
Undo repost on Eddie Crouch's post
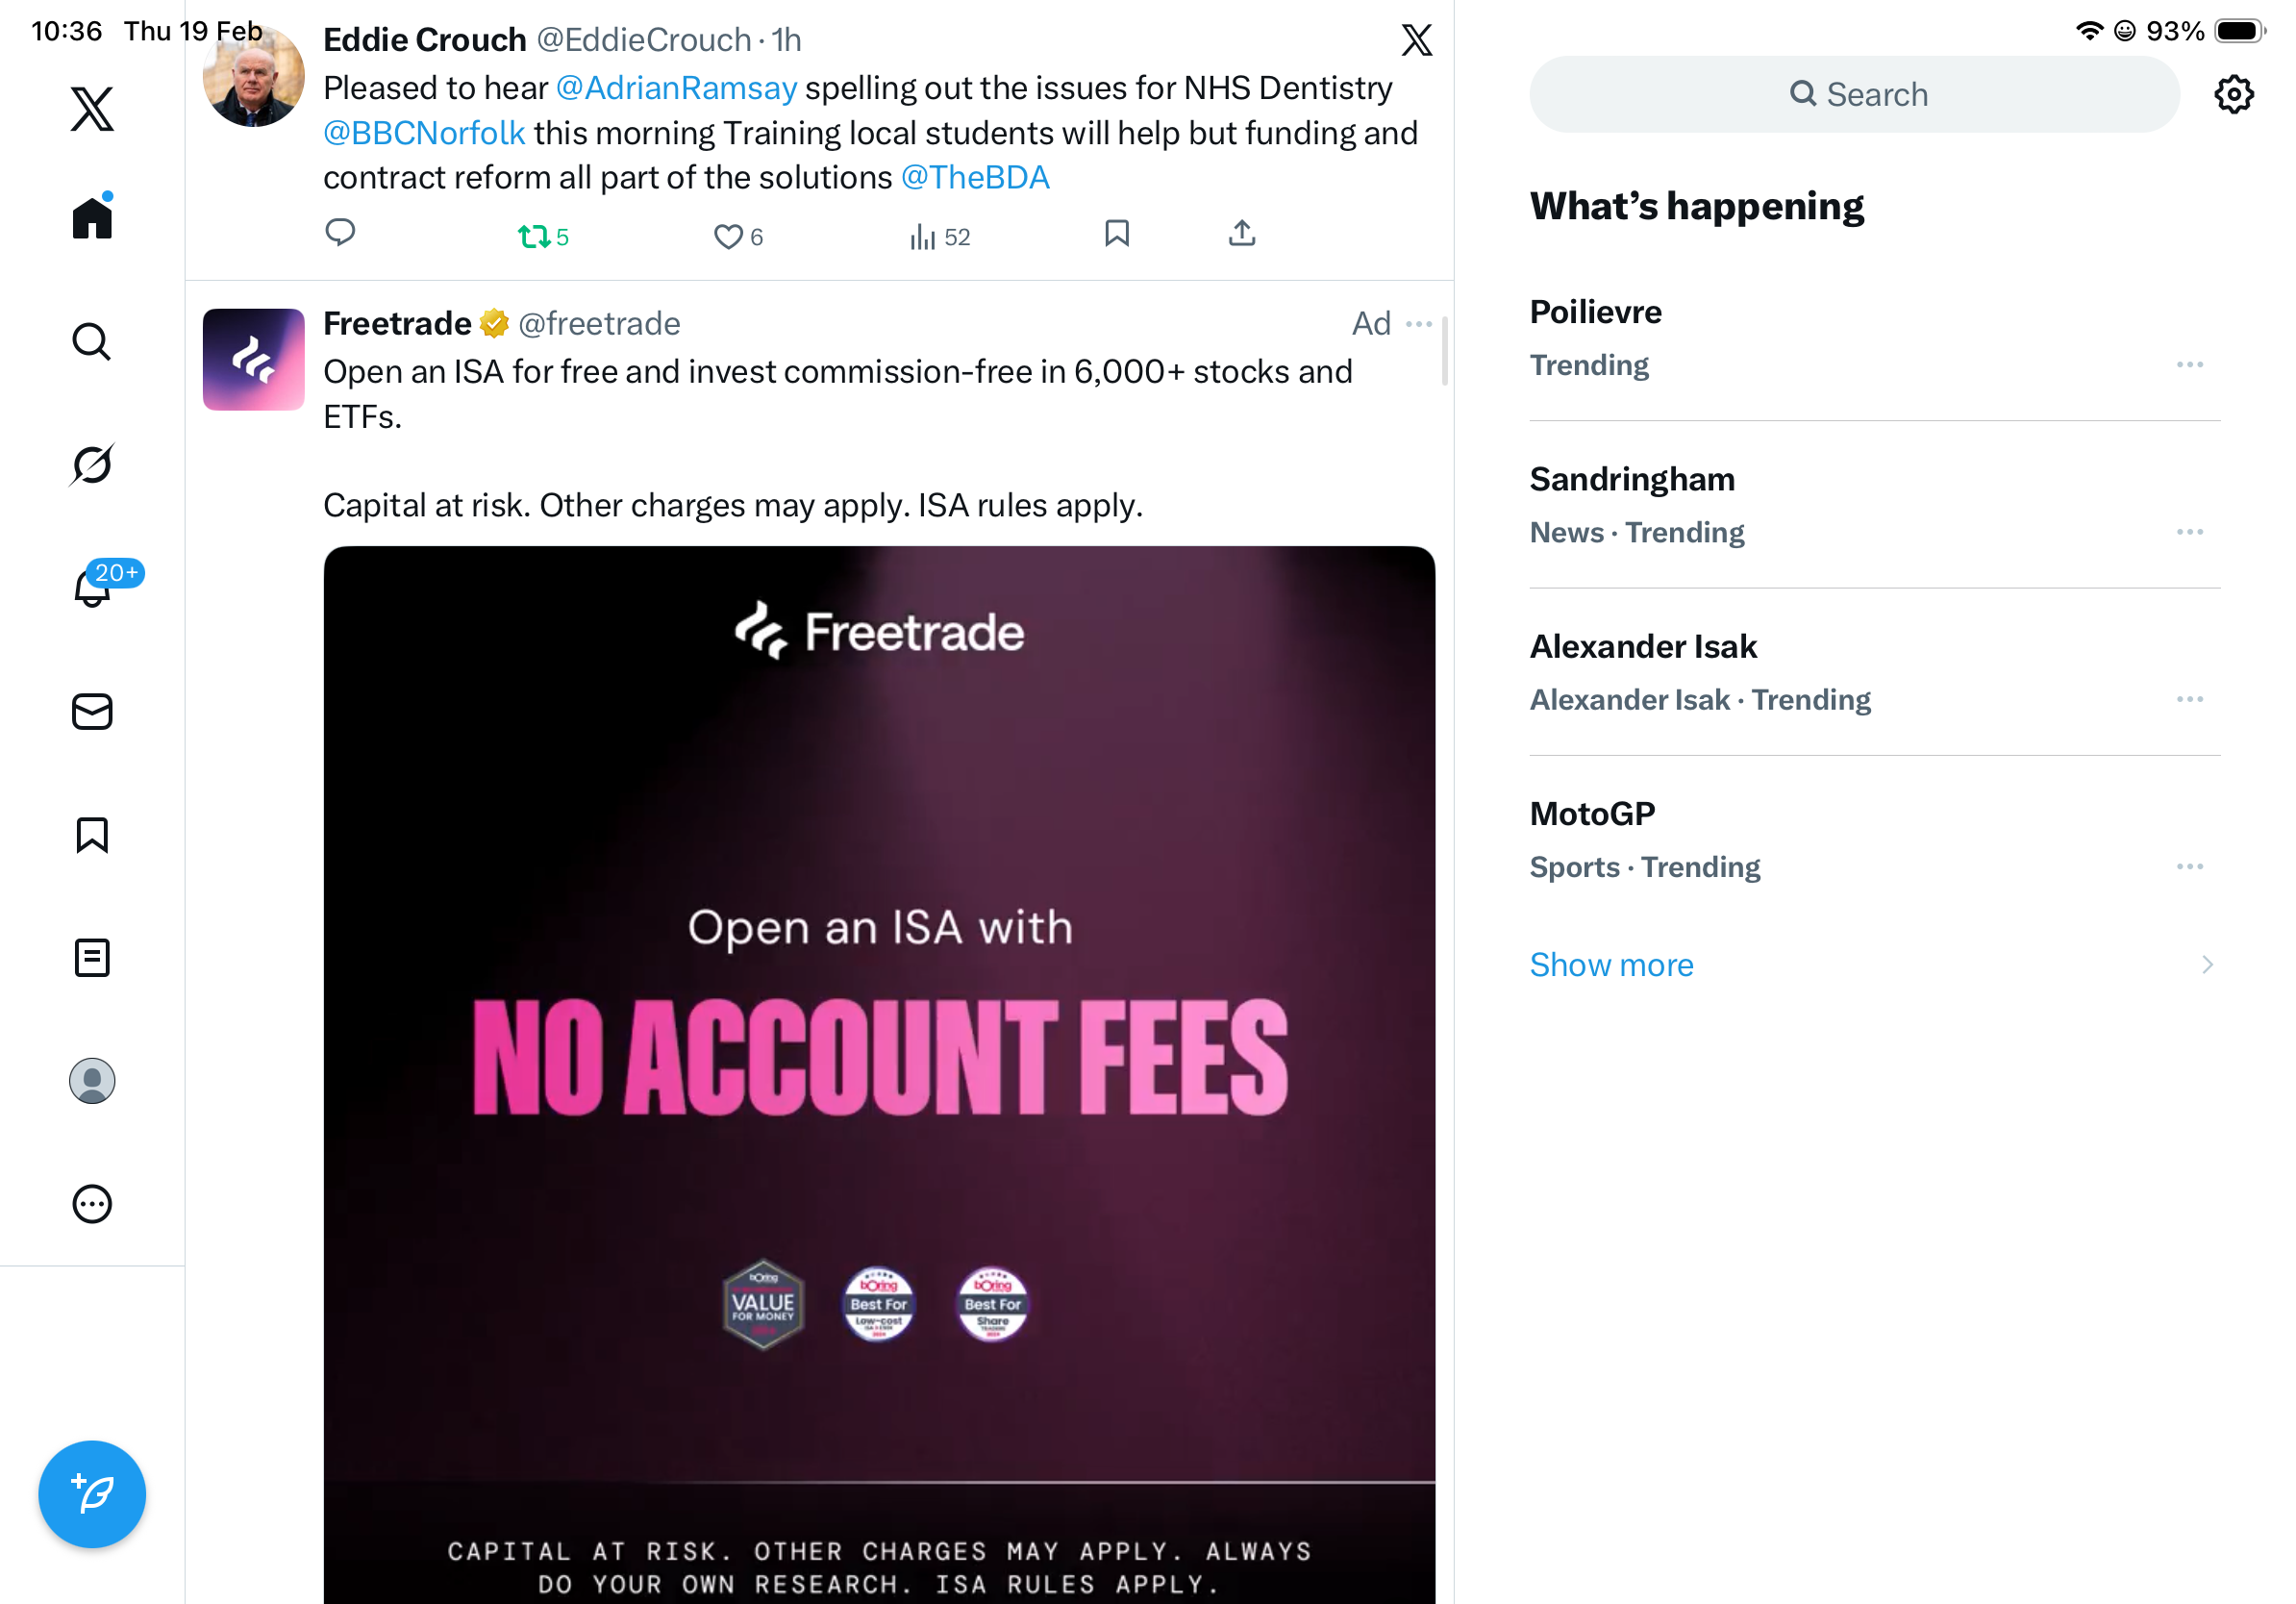pyautogui.click(x=534, y=237)
